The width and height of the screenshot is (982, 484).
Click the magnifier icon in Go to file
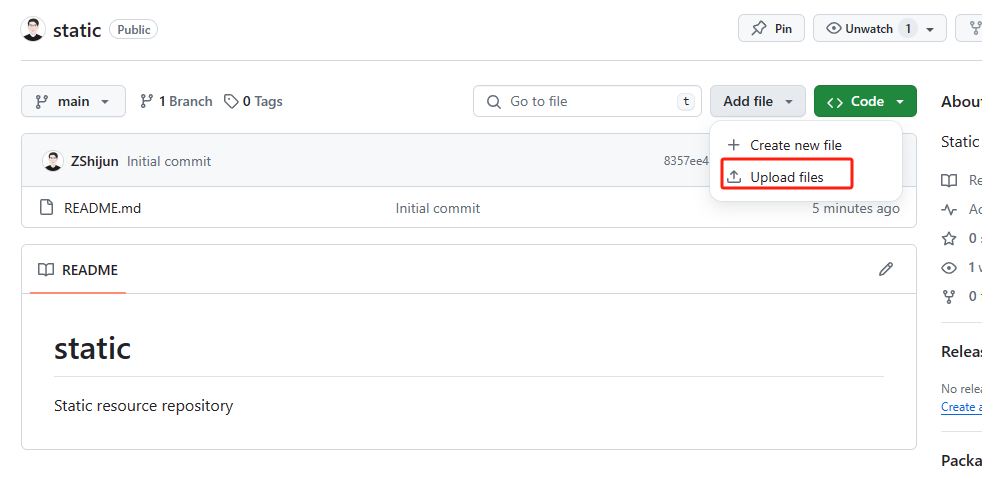(494, 101)
